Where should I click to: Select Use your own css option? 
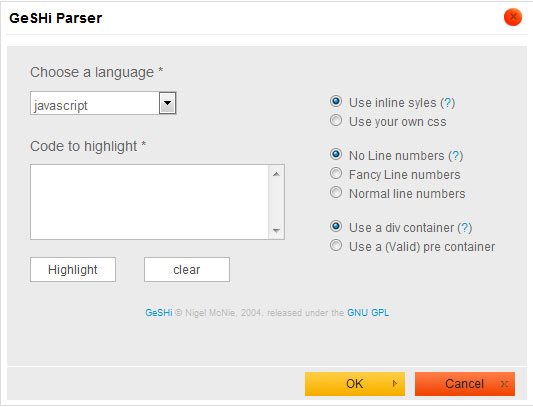coord(336,120)
